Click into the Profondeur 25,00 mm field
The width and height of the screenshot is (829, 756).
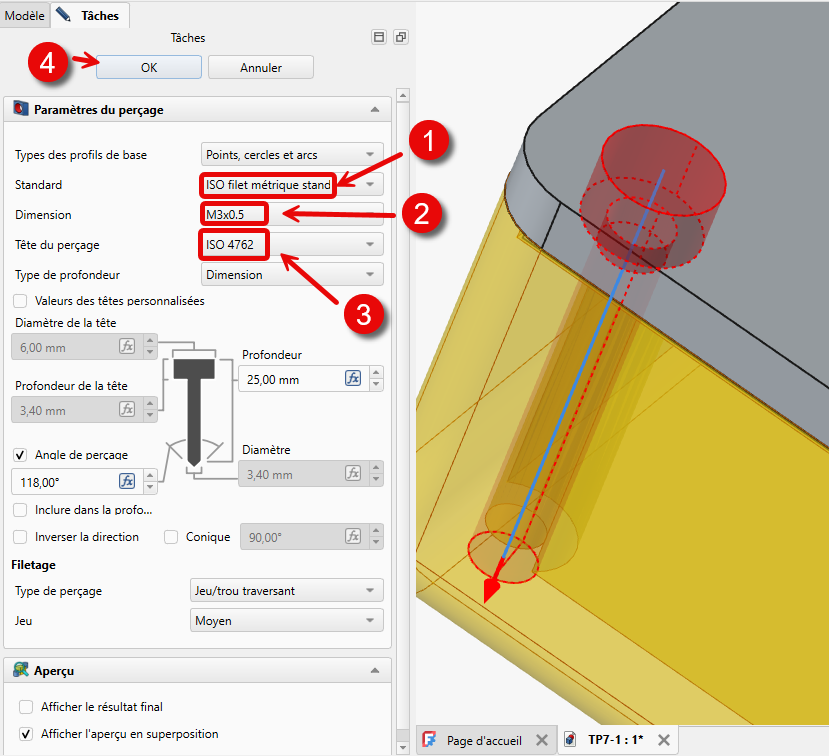click(x=289, y=379)
